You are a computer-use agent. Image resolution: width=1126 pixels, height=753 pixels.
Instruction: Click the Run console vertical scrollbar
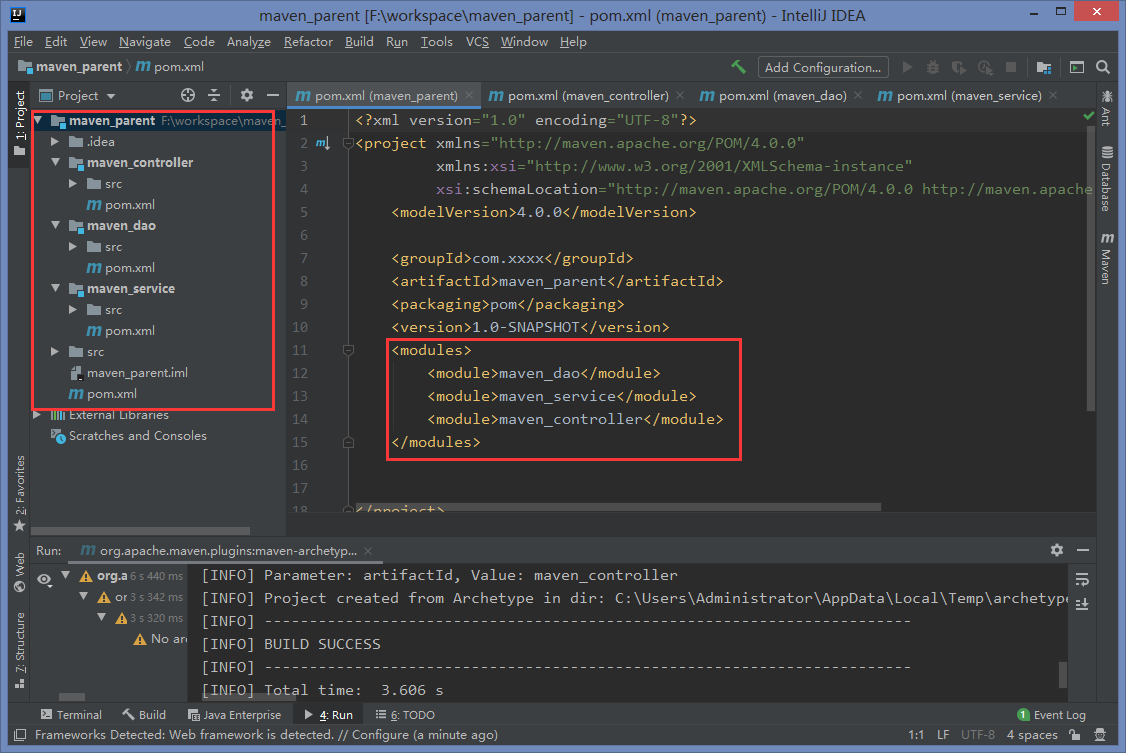pos(1063,674)
